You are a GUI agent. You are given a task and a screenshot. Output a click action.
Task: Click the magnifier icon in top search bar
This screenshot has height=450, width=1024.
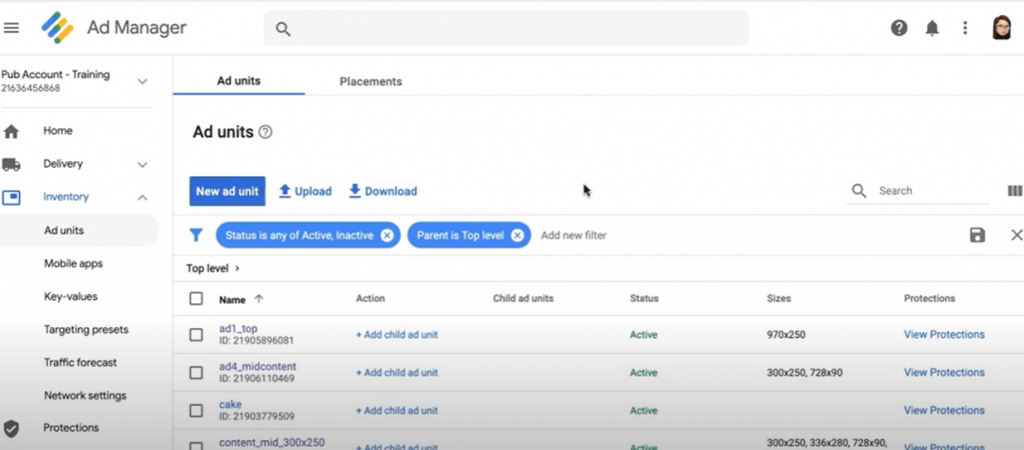point(282,29)
